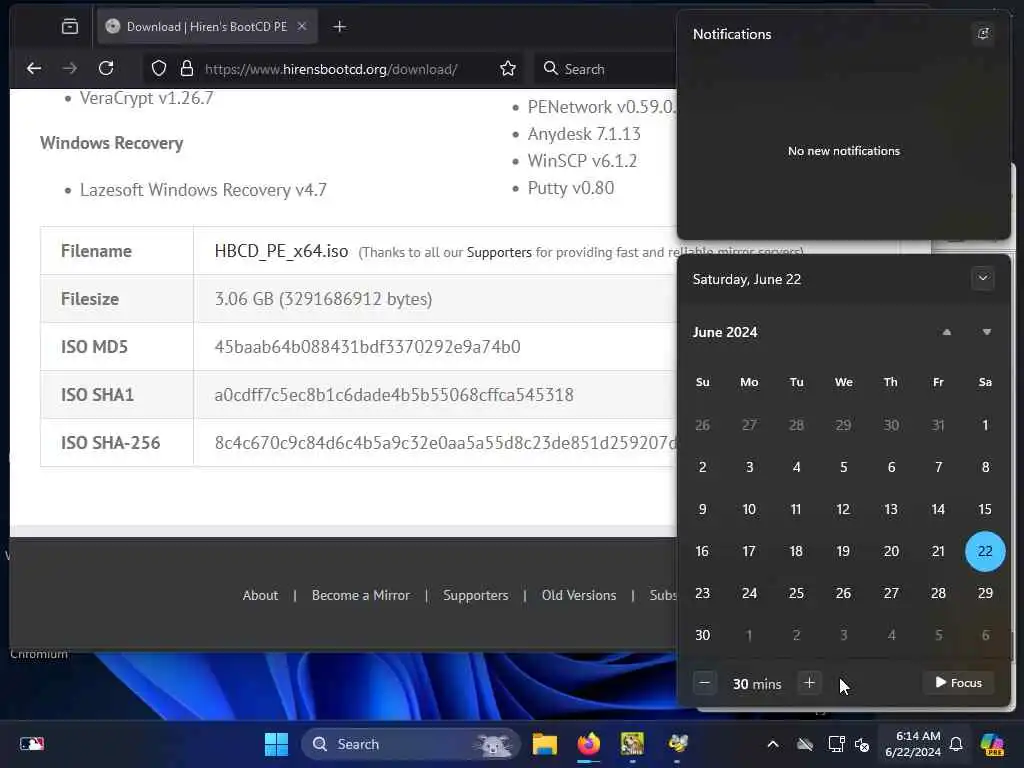The image size is (1024, 768).
Task: Go to next month in calendar
Action: [987, 332]
